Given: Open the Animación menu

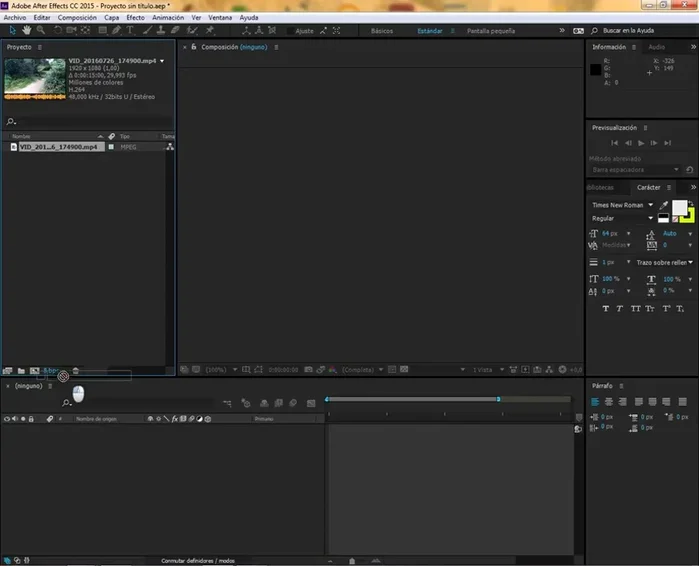Looking at the screenshot, I should (x=168, y=17).
